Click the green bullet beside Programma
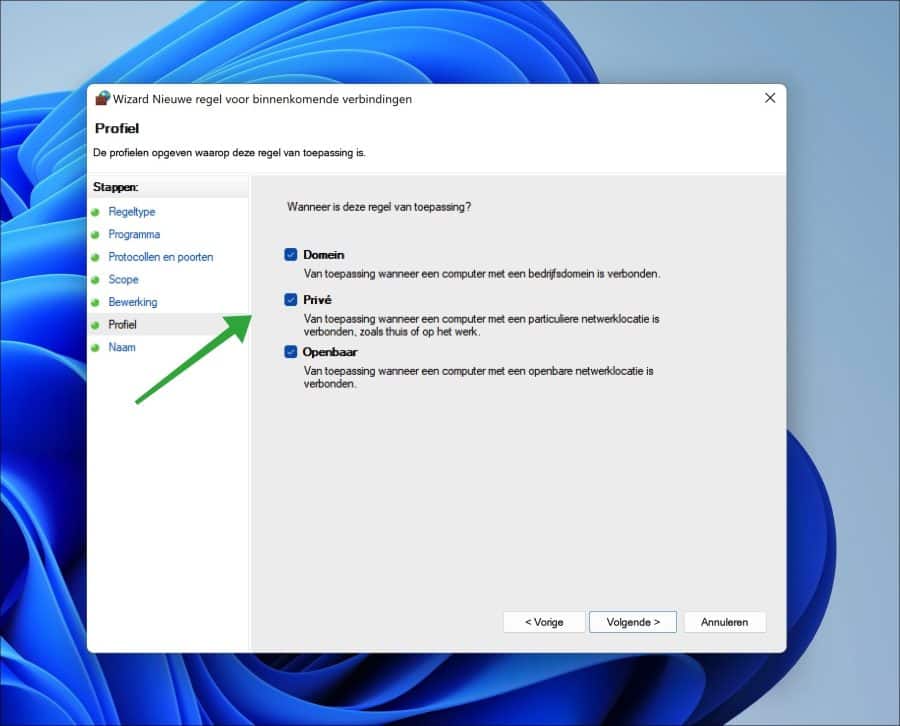Viewport: 900px width, 726px height. pos(95,235)
